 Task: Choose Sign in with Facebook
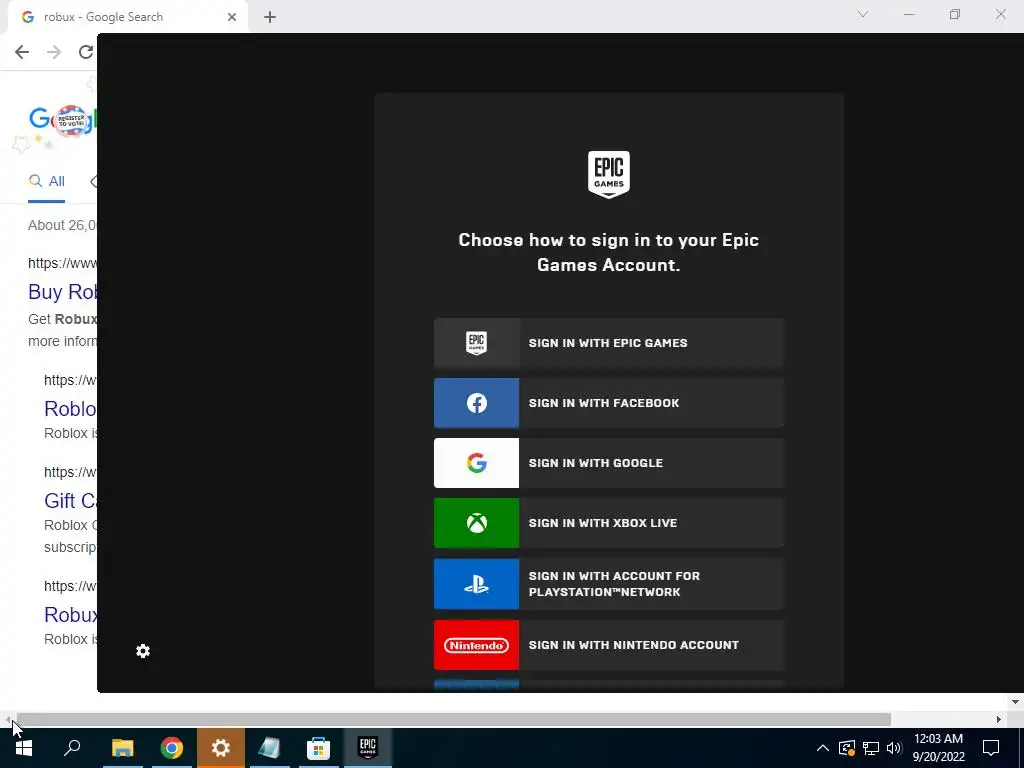pyautogui.click(x=609, y=403)
